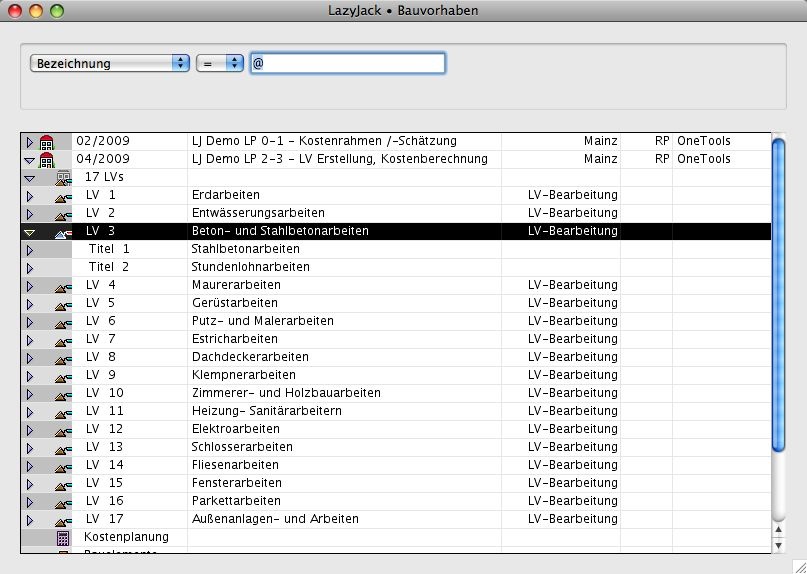Click the building icon of project 02/2009

tap(46, 142)
